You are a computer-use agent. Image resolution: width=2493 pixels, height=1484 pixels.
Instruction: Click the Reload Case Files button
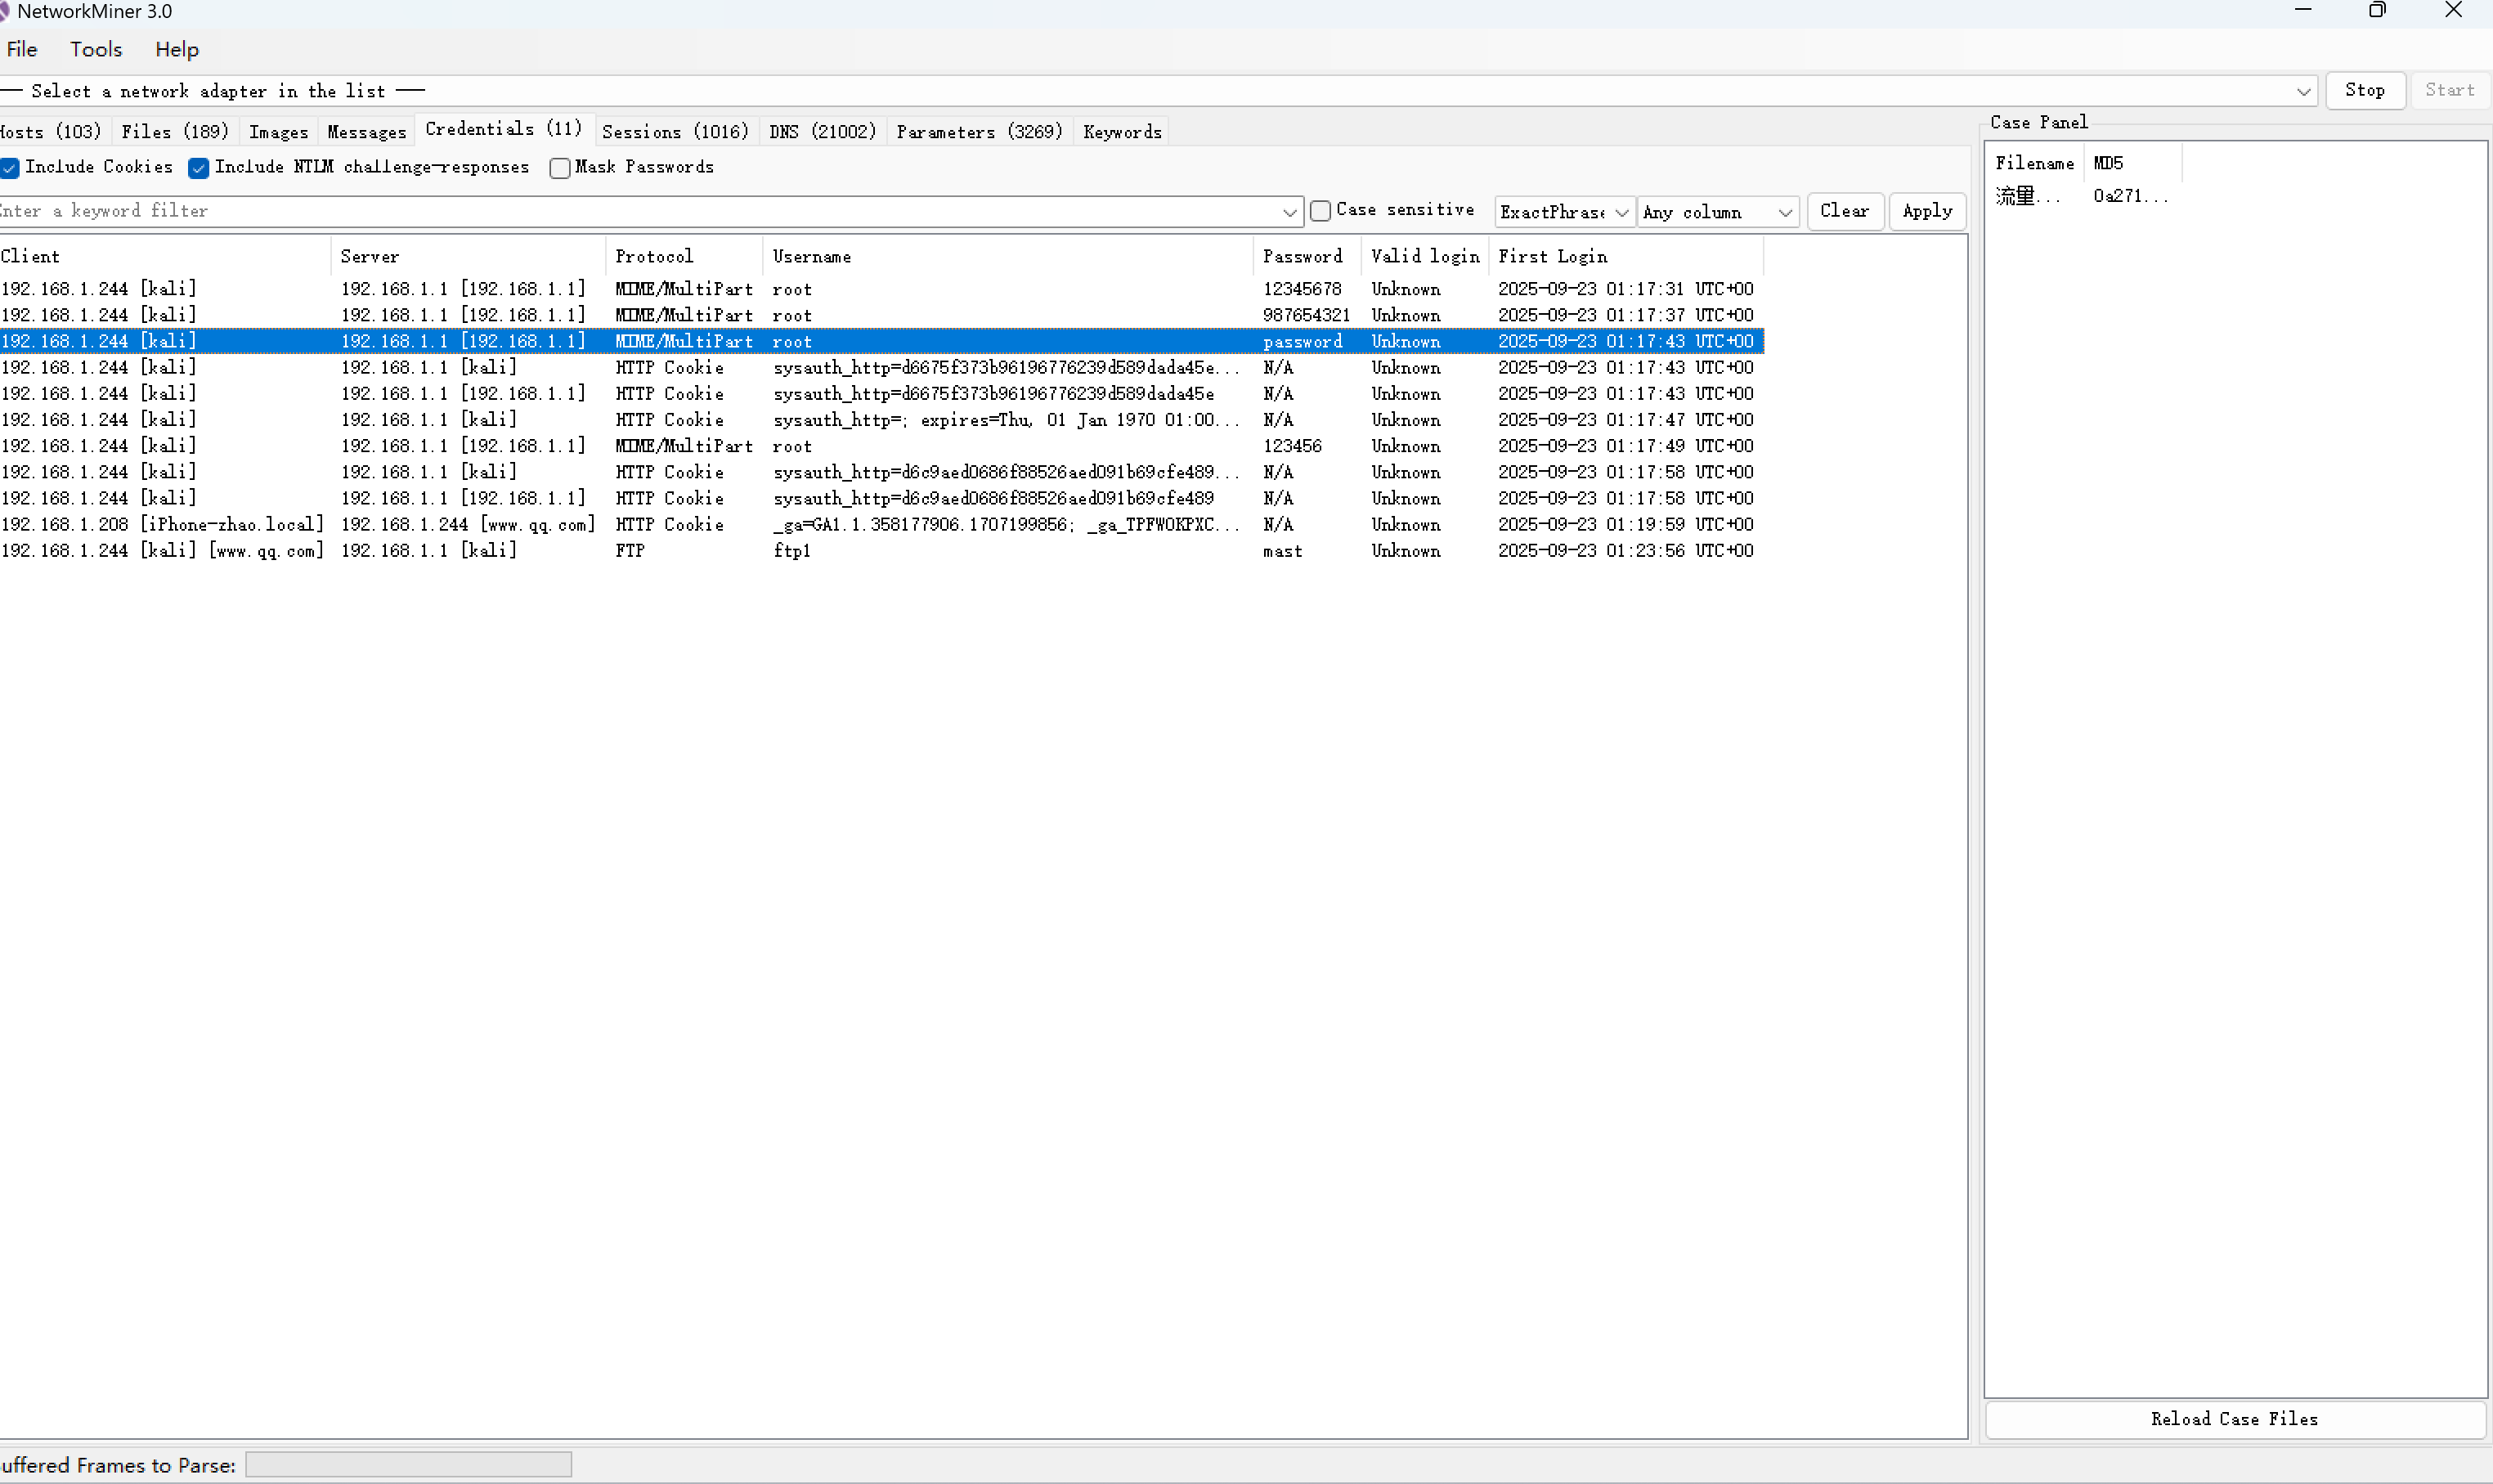pos(2234,1419)
